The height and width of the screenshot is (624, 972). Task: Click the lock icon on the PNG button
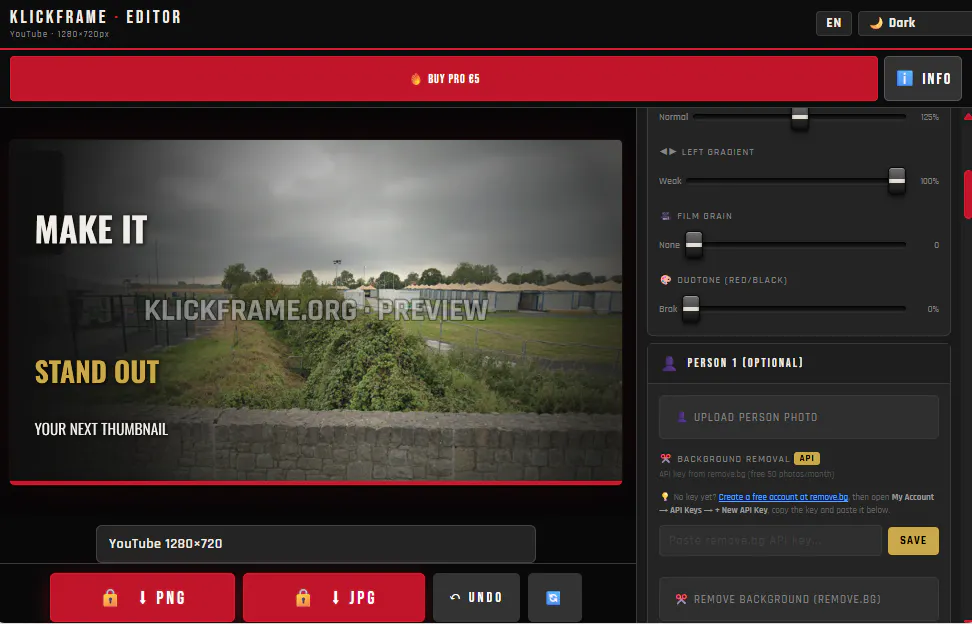[x=110, y=597]
